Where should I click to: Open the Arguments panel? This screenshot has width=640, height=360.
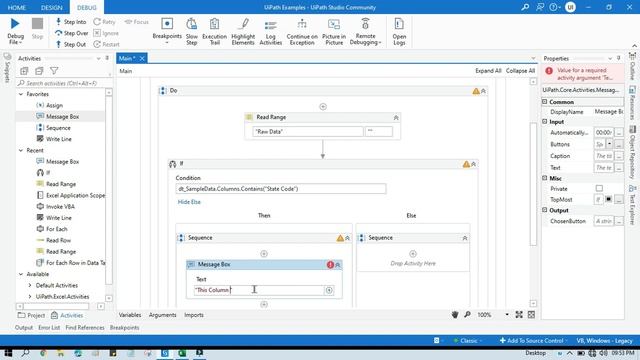coord(162,315)
